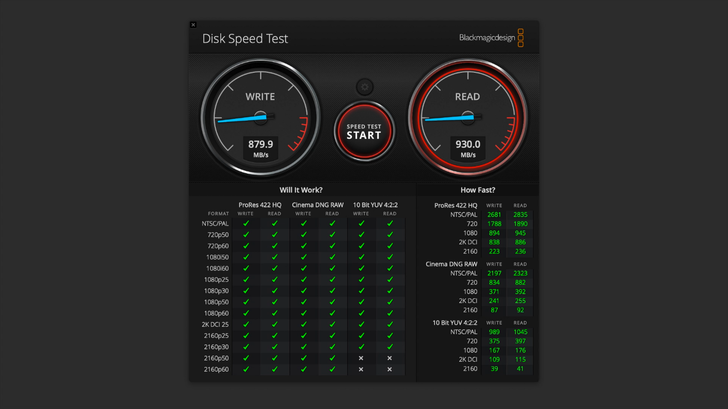Select the 930.0 MB/s read readout
The width and height of the screenshot is (728, 409).
[x=468, y=149]
